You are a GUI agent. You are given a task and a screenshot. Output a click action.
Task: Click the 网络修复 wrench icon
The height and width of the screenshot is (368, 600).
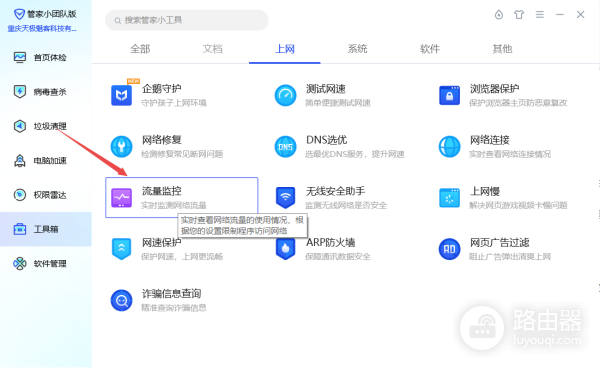pos(121,147)
